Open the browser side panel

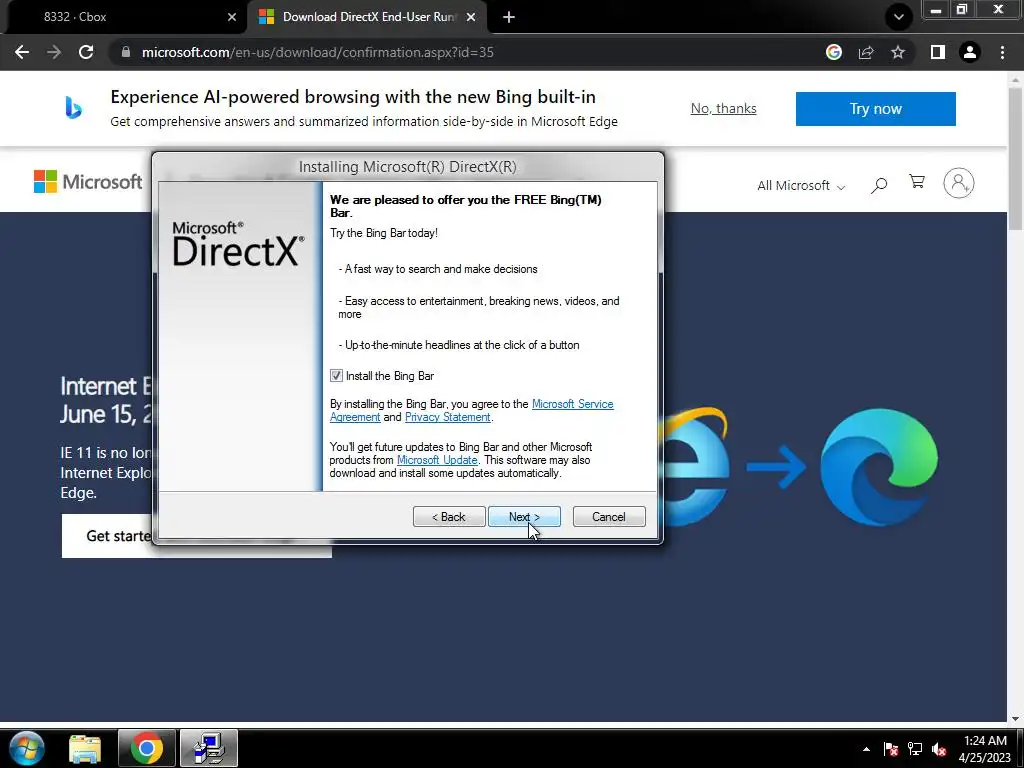(938, 52)
